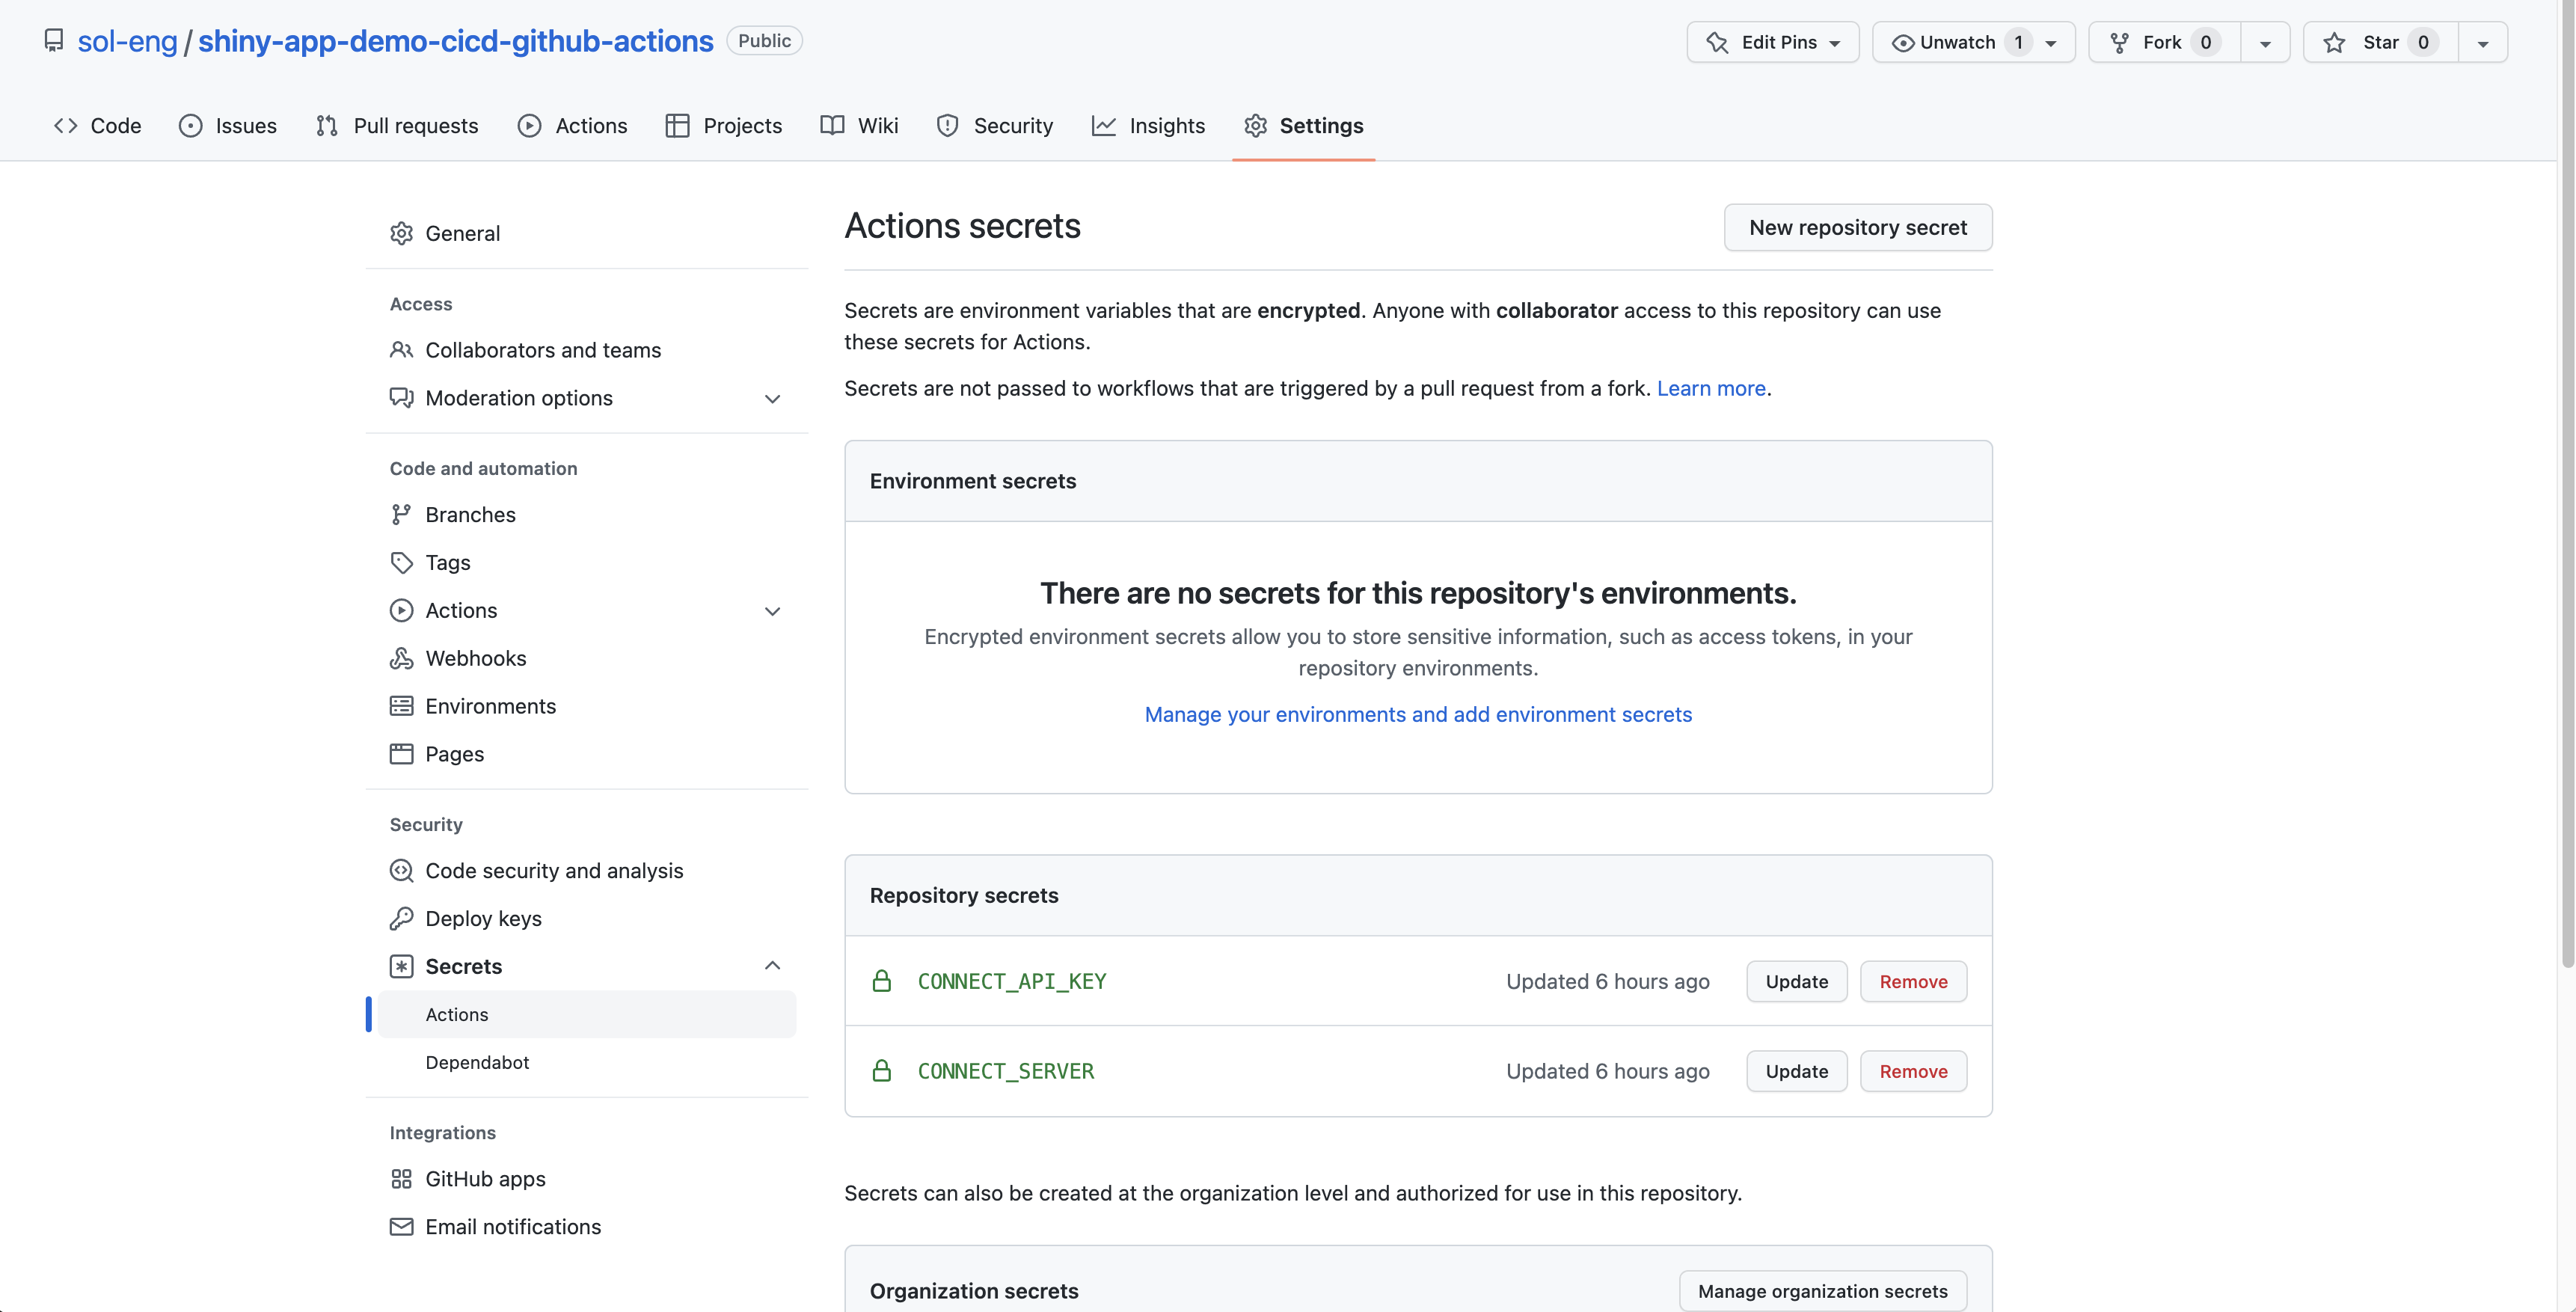2576x1312 pixels.
Task: Click the Star count badge
Action: tap(2423, 42)
